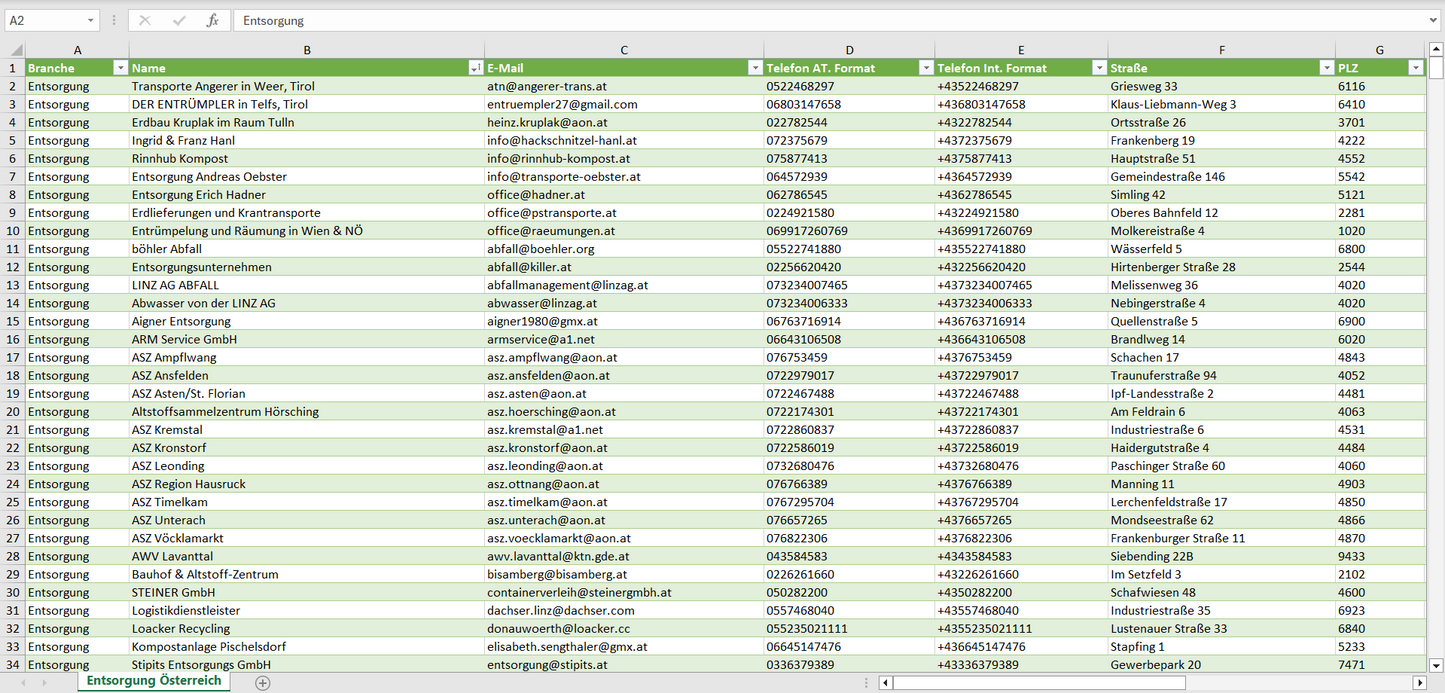Select column C header
This screenshot has height=693, width=1445.
click(x=624, y=50)
